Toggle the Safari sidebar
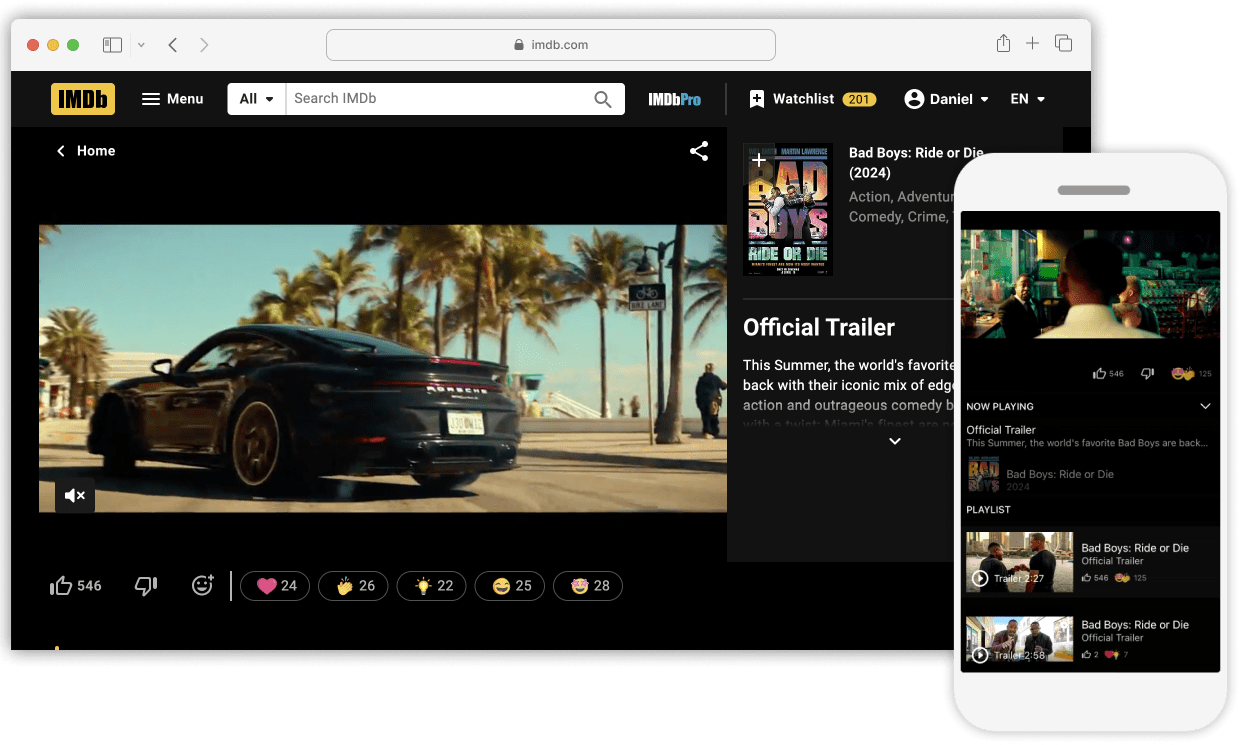The height and width of the screenshot is (745, 1241). click(112, 44)
